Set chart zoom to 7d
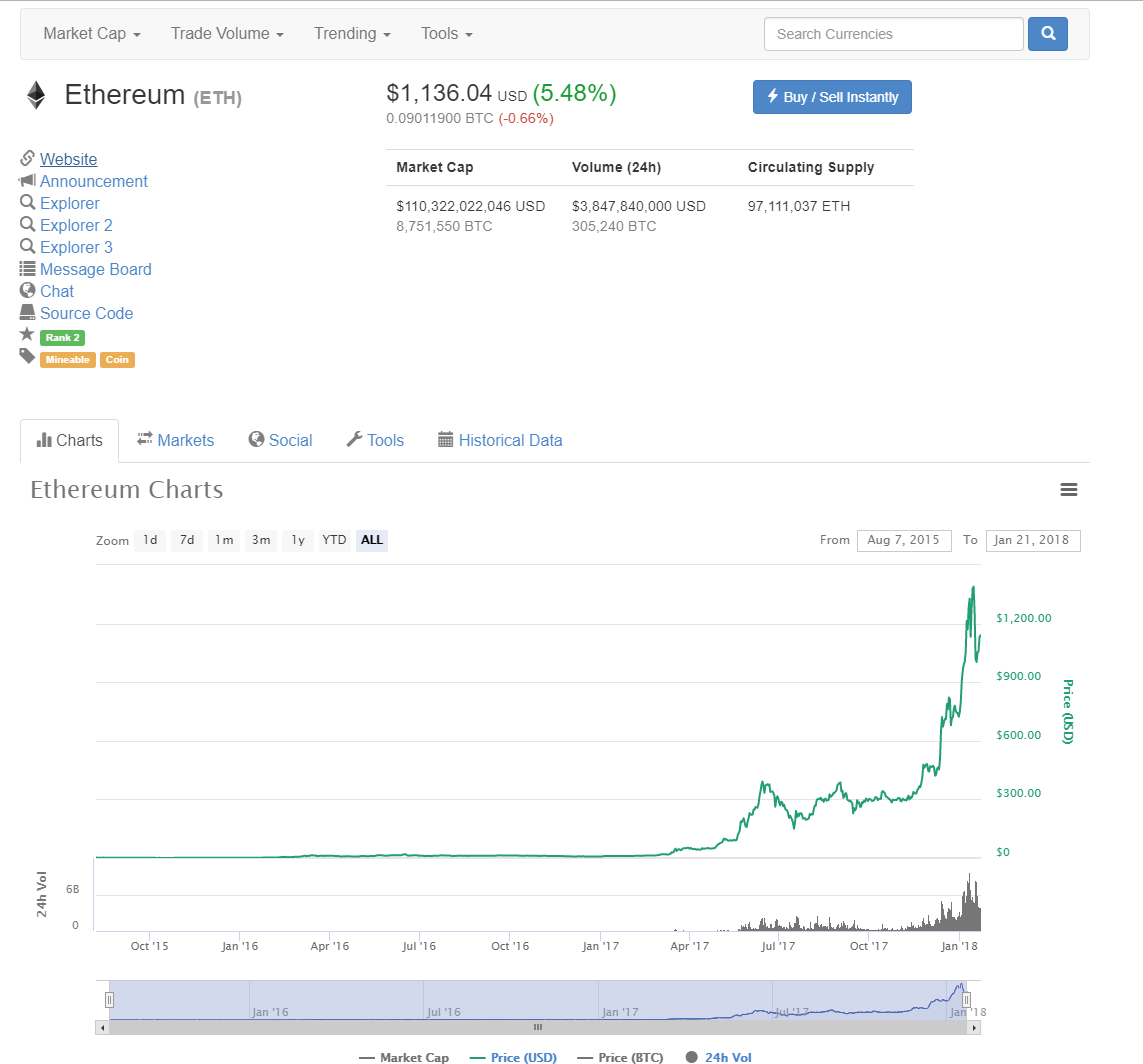 187,540
